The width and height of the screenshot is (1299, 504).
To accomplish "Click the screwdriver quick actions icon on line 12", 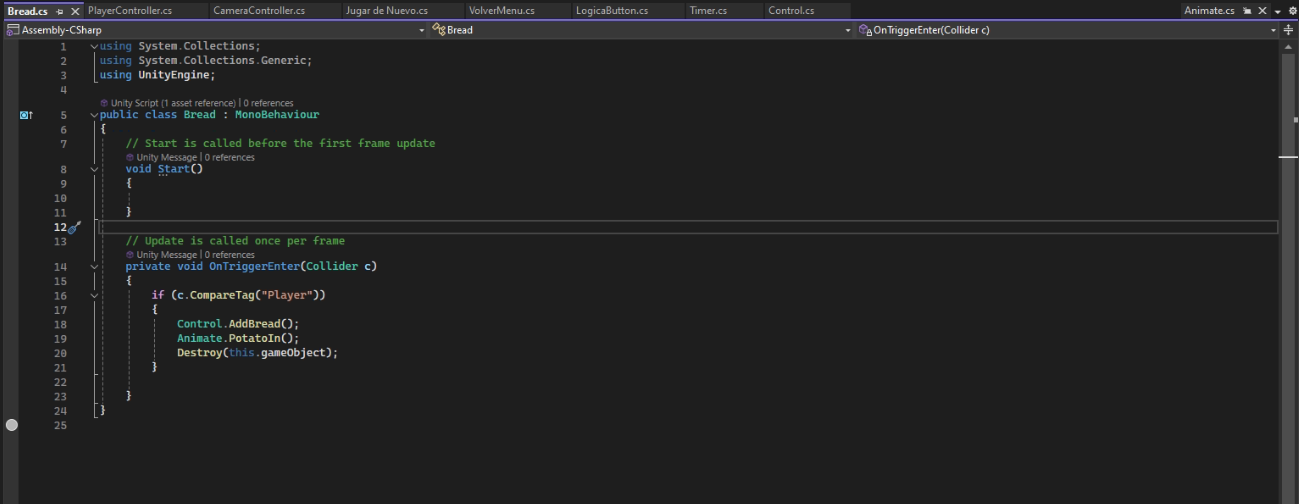I will (x=75, y=228).
